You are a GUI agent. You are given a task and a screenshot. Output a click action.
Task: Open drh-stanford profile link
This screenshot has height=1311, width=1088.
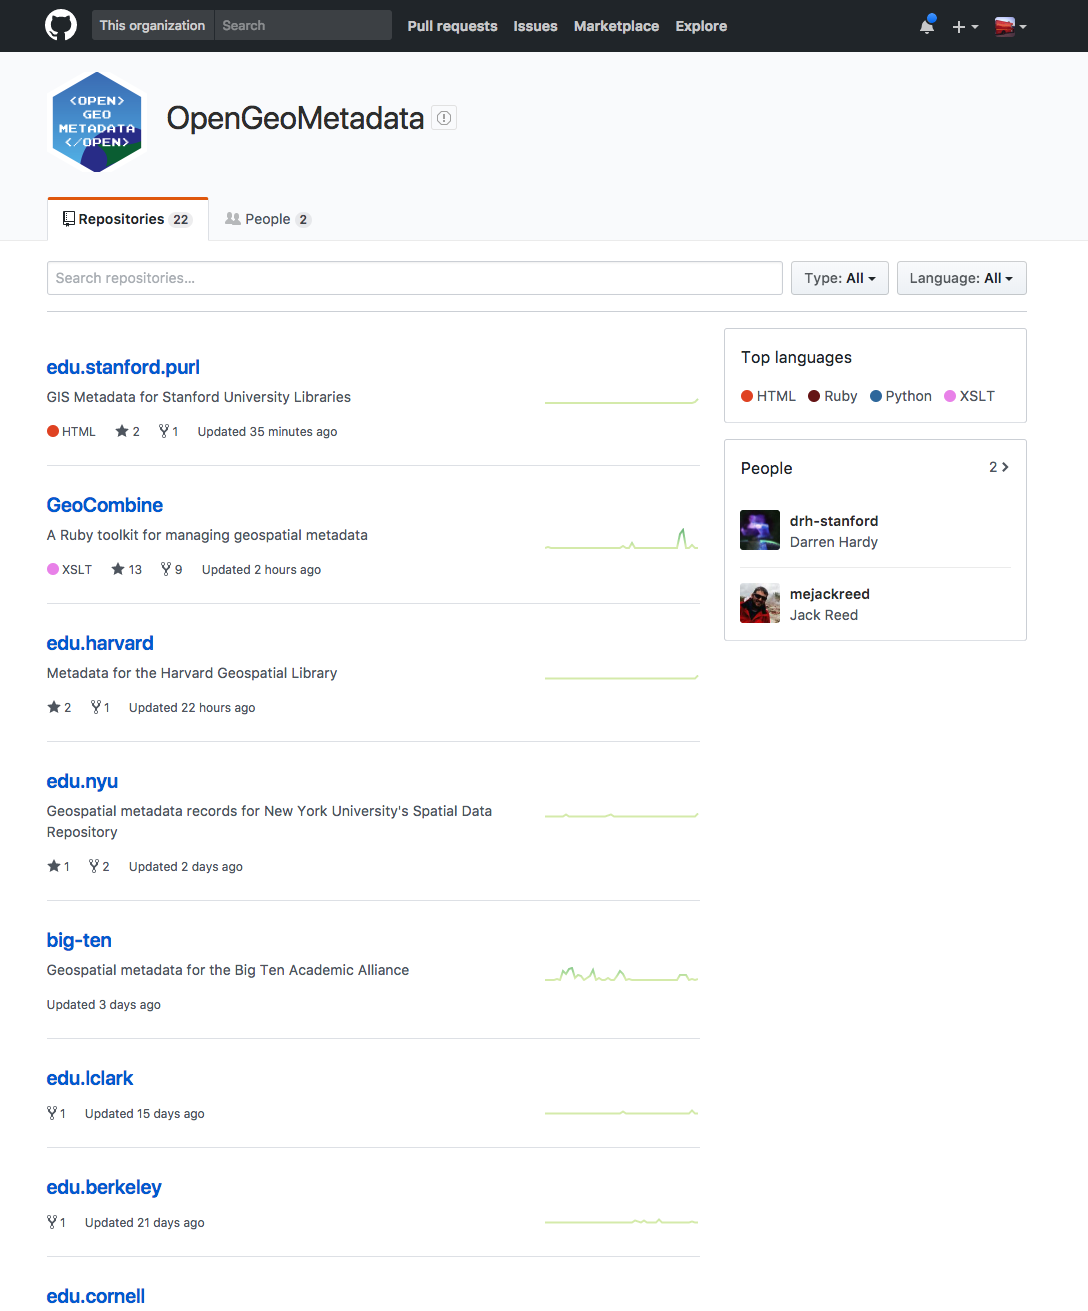tap(834, 521)
